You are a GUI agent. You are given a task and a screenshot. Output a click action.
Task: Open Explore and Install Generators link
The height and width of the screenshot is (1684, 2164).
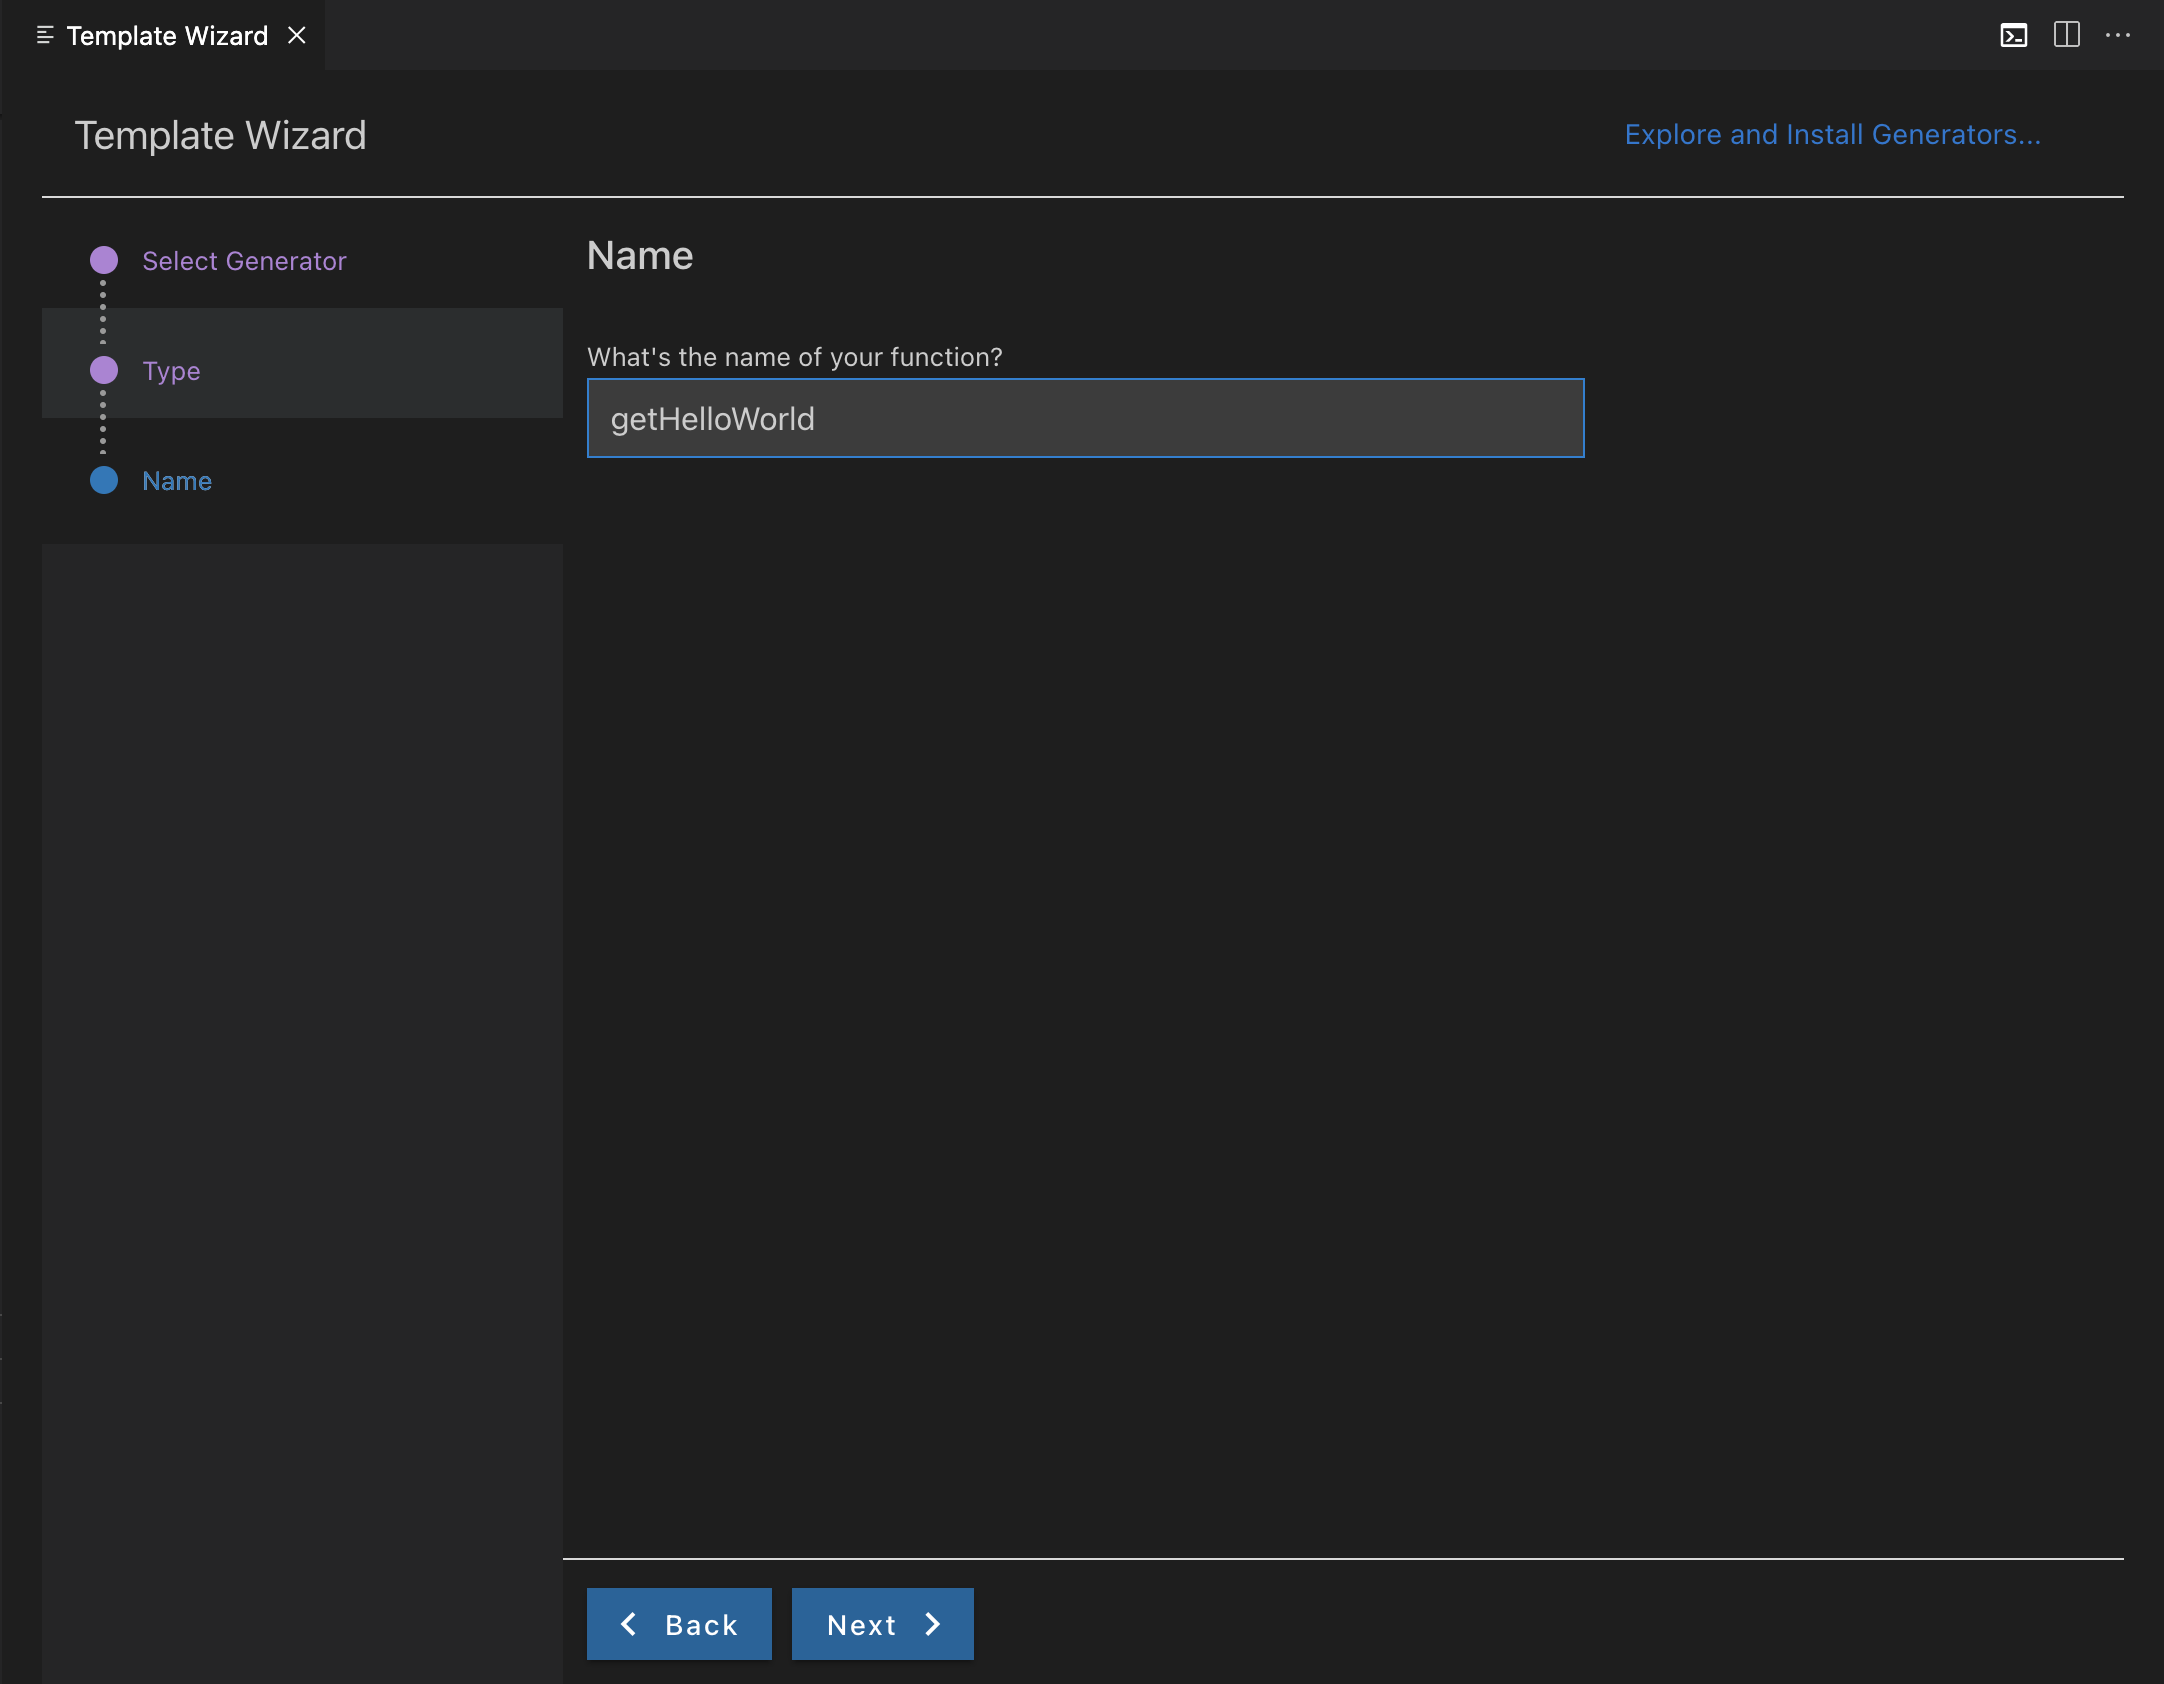pyautogui.click(x=1832, y=134)
